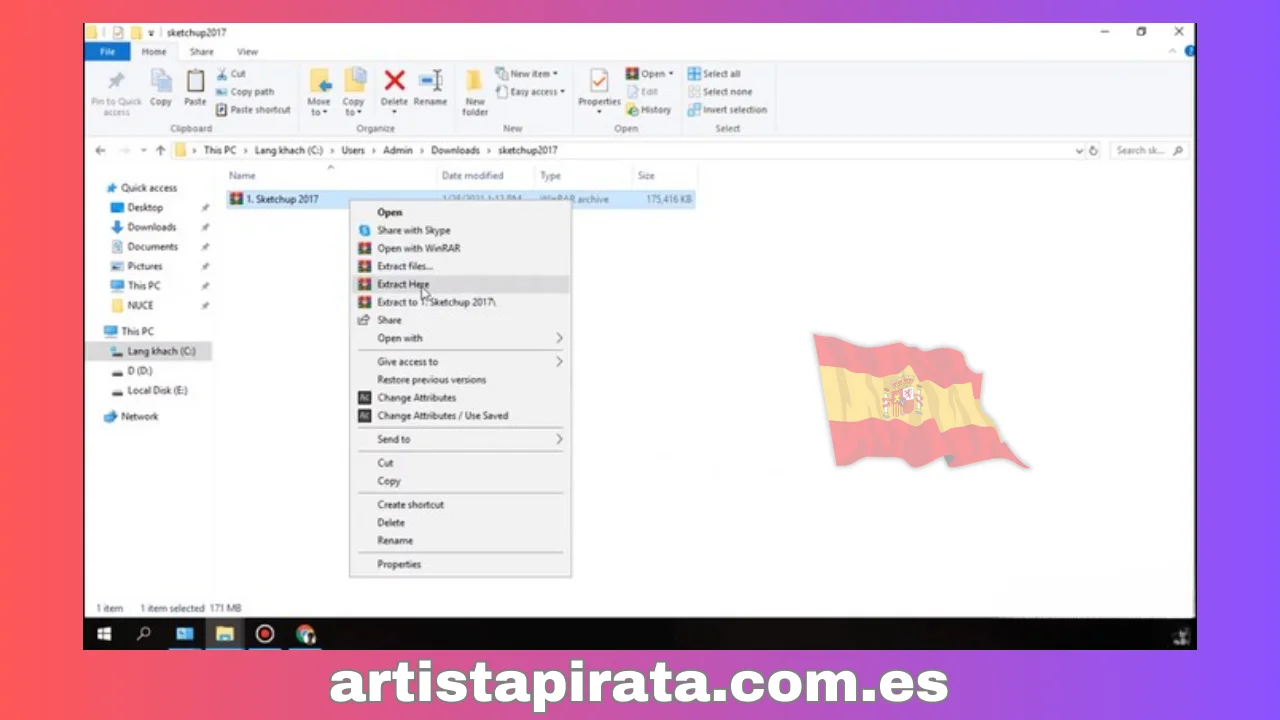The height and width of the screenshot is (720, 1280).
Task: Click the Search sketchup2017 field
Action: [1147, 151]
